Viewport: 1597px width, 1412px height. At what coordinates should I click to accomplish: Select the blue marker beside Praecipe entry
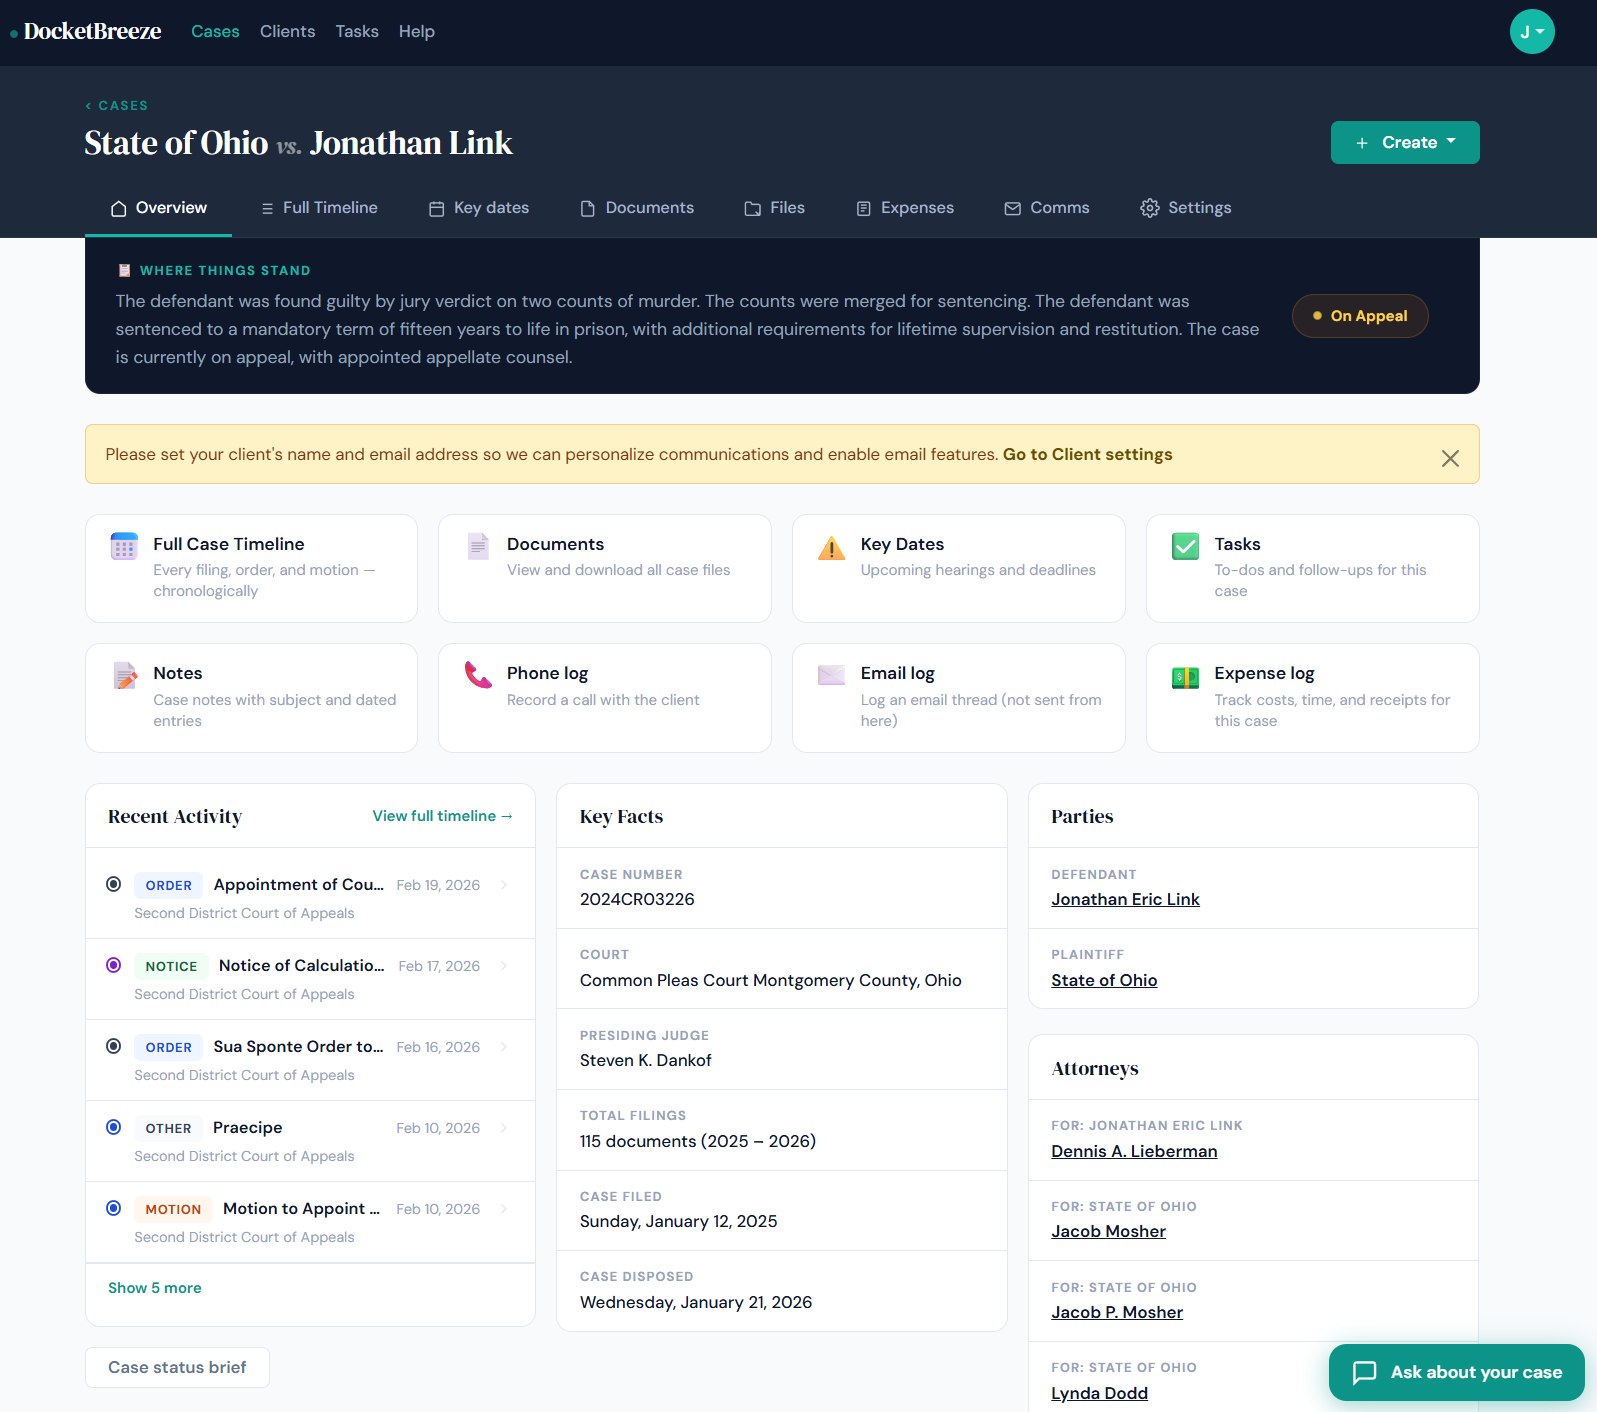click(114, 1127)
